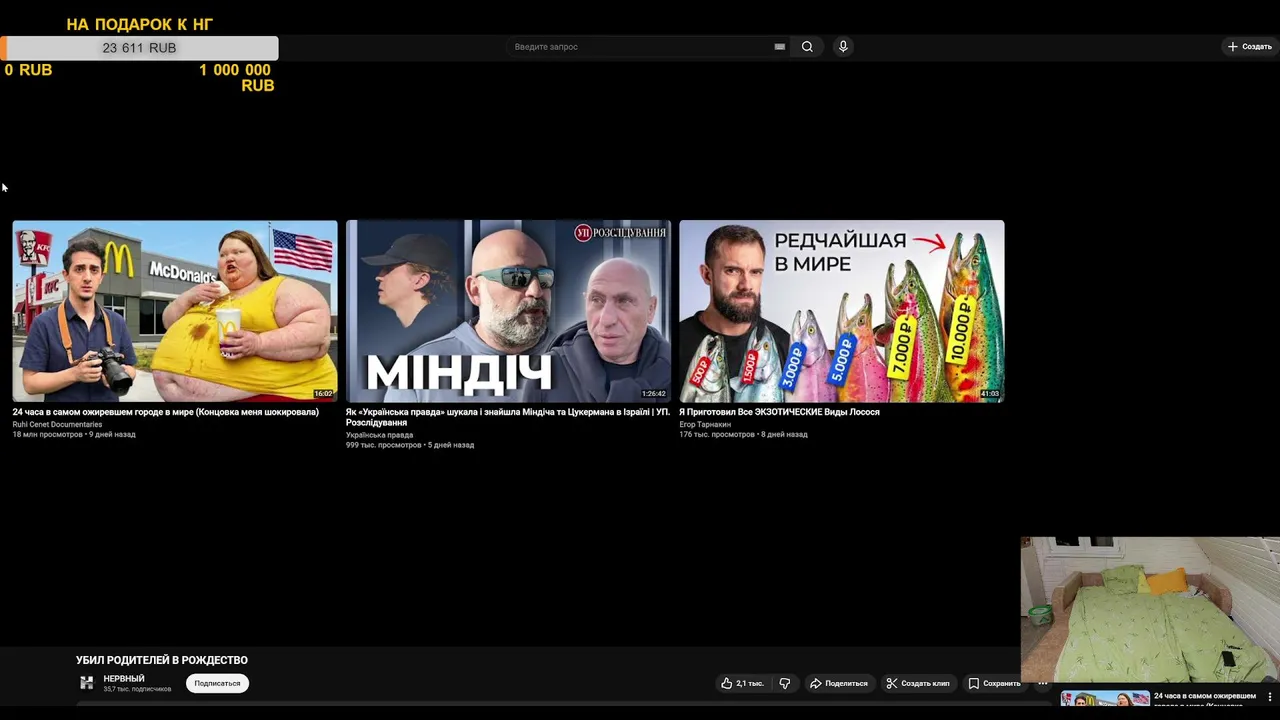The height and width of the screenshot is (720, 1280).
Task: Open title 'Я Приготовил Все ЭКЗОТИЧЕСКИЕ Виды Лосося'
Action: click(779, 412)
